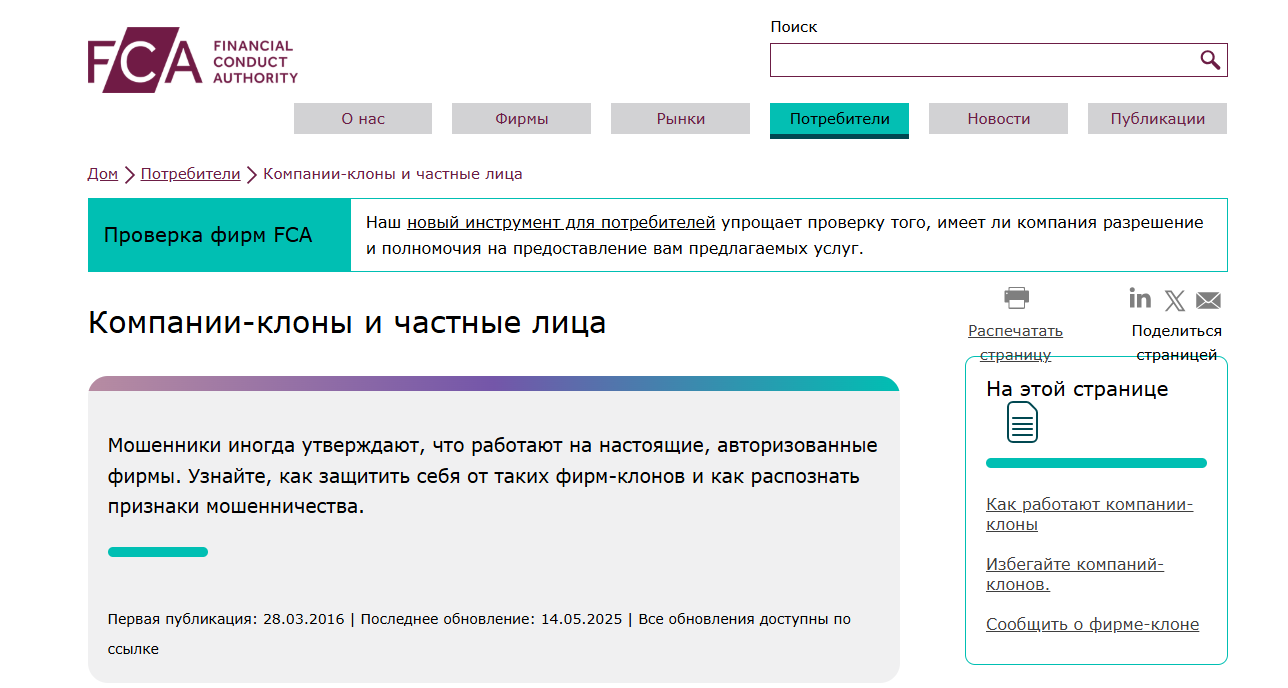Open новый инструмент для потребителей link
The height and width of the screenshot is (688, 1288).
click(x=561, y=222)
